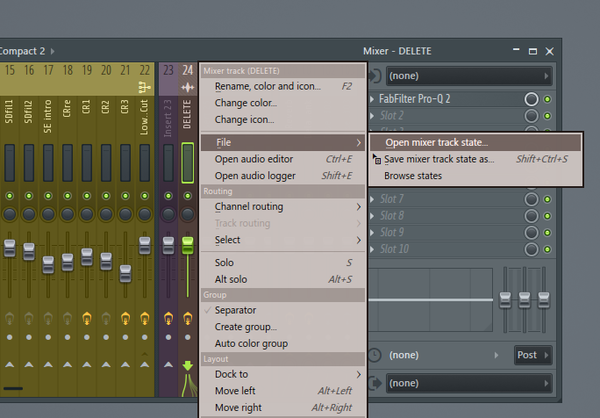Toggle FX enable icon on DELETE track
This screenshot has height=418, width=600.
tap(188, 318)
